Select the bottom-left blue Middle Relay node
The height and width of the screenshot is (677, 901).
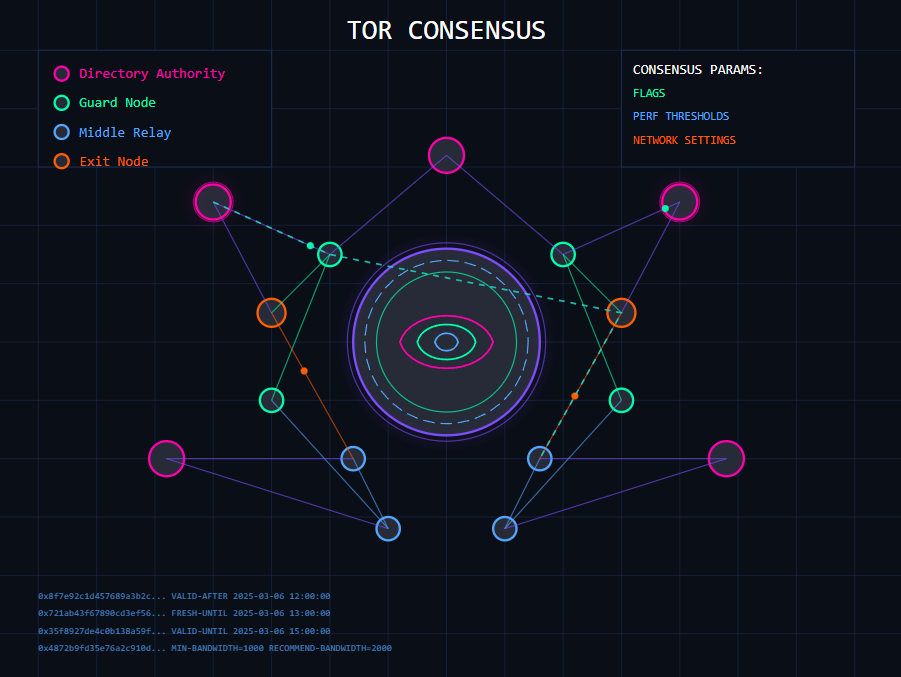(388, 529)
